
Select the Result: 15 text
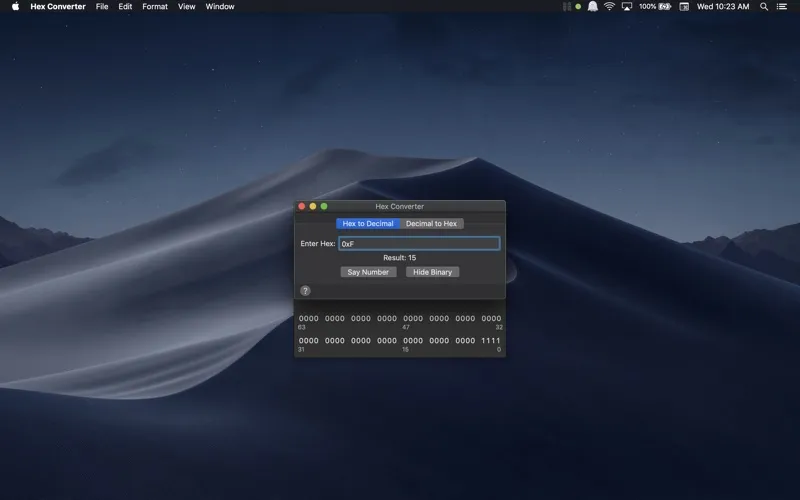click(x=399, y=258)
